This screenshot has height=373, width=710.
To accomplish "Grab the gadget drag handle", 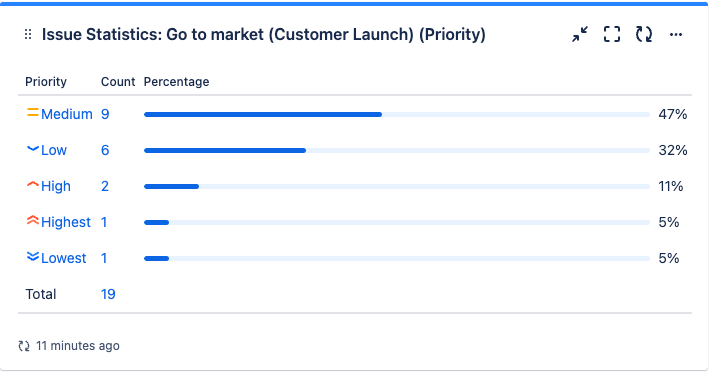I will [x=28, y=34].
